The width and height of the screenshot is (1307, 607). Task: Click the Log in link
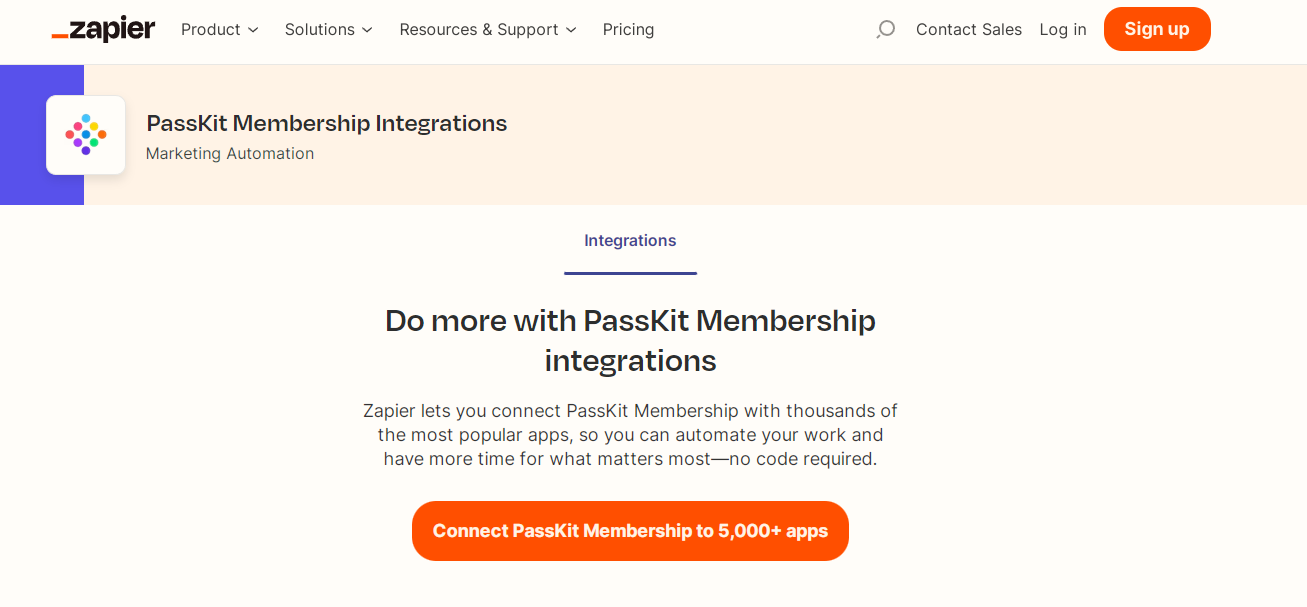[x=1062, y=30]
